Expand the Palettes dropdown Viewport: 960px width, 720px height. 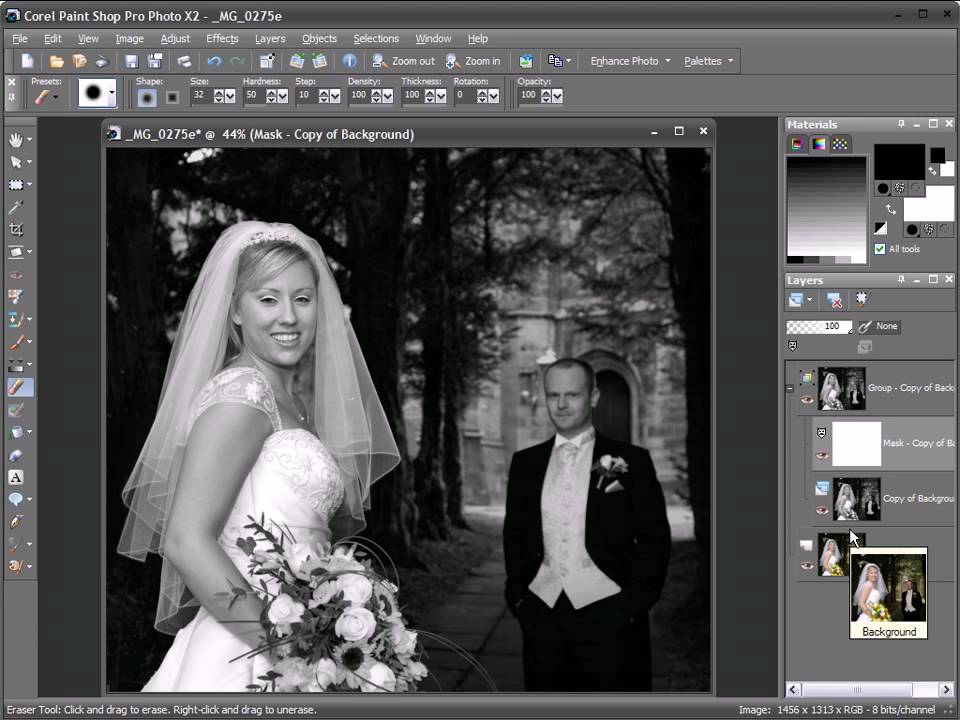coord(708,61)
